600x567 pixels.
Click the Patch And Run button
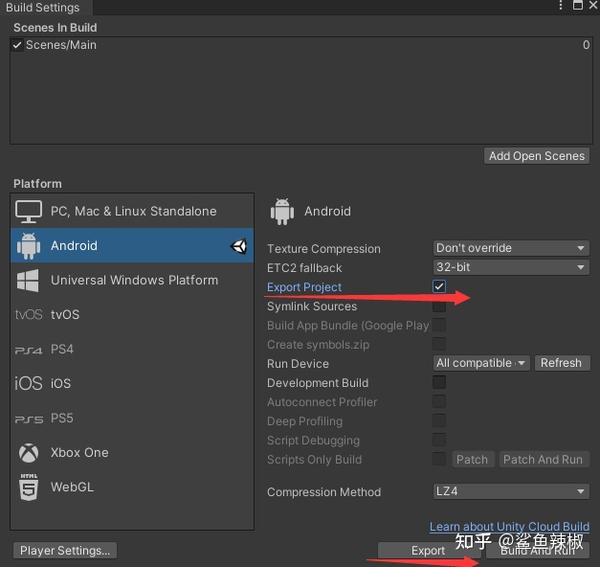[544, 459]
